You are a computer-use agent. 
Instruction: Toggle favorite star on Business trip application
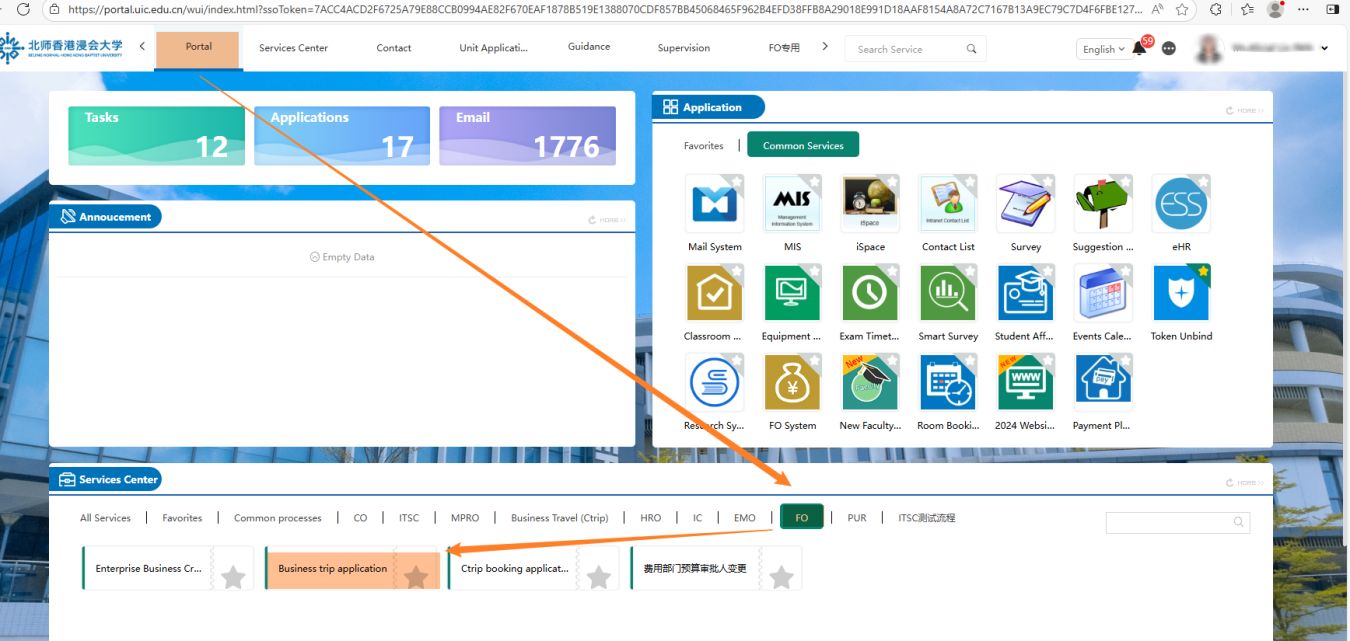pos(416,577)
